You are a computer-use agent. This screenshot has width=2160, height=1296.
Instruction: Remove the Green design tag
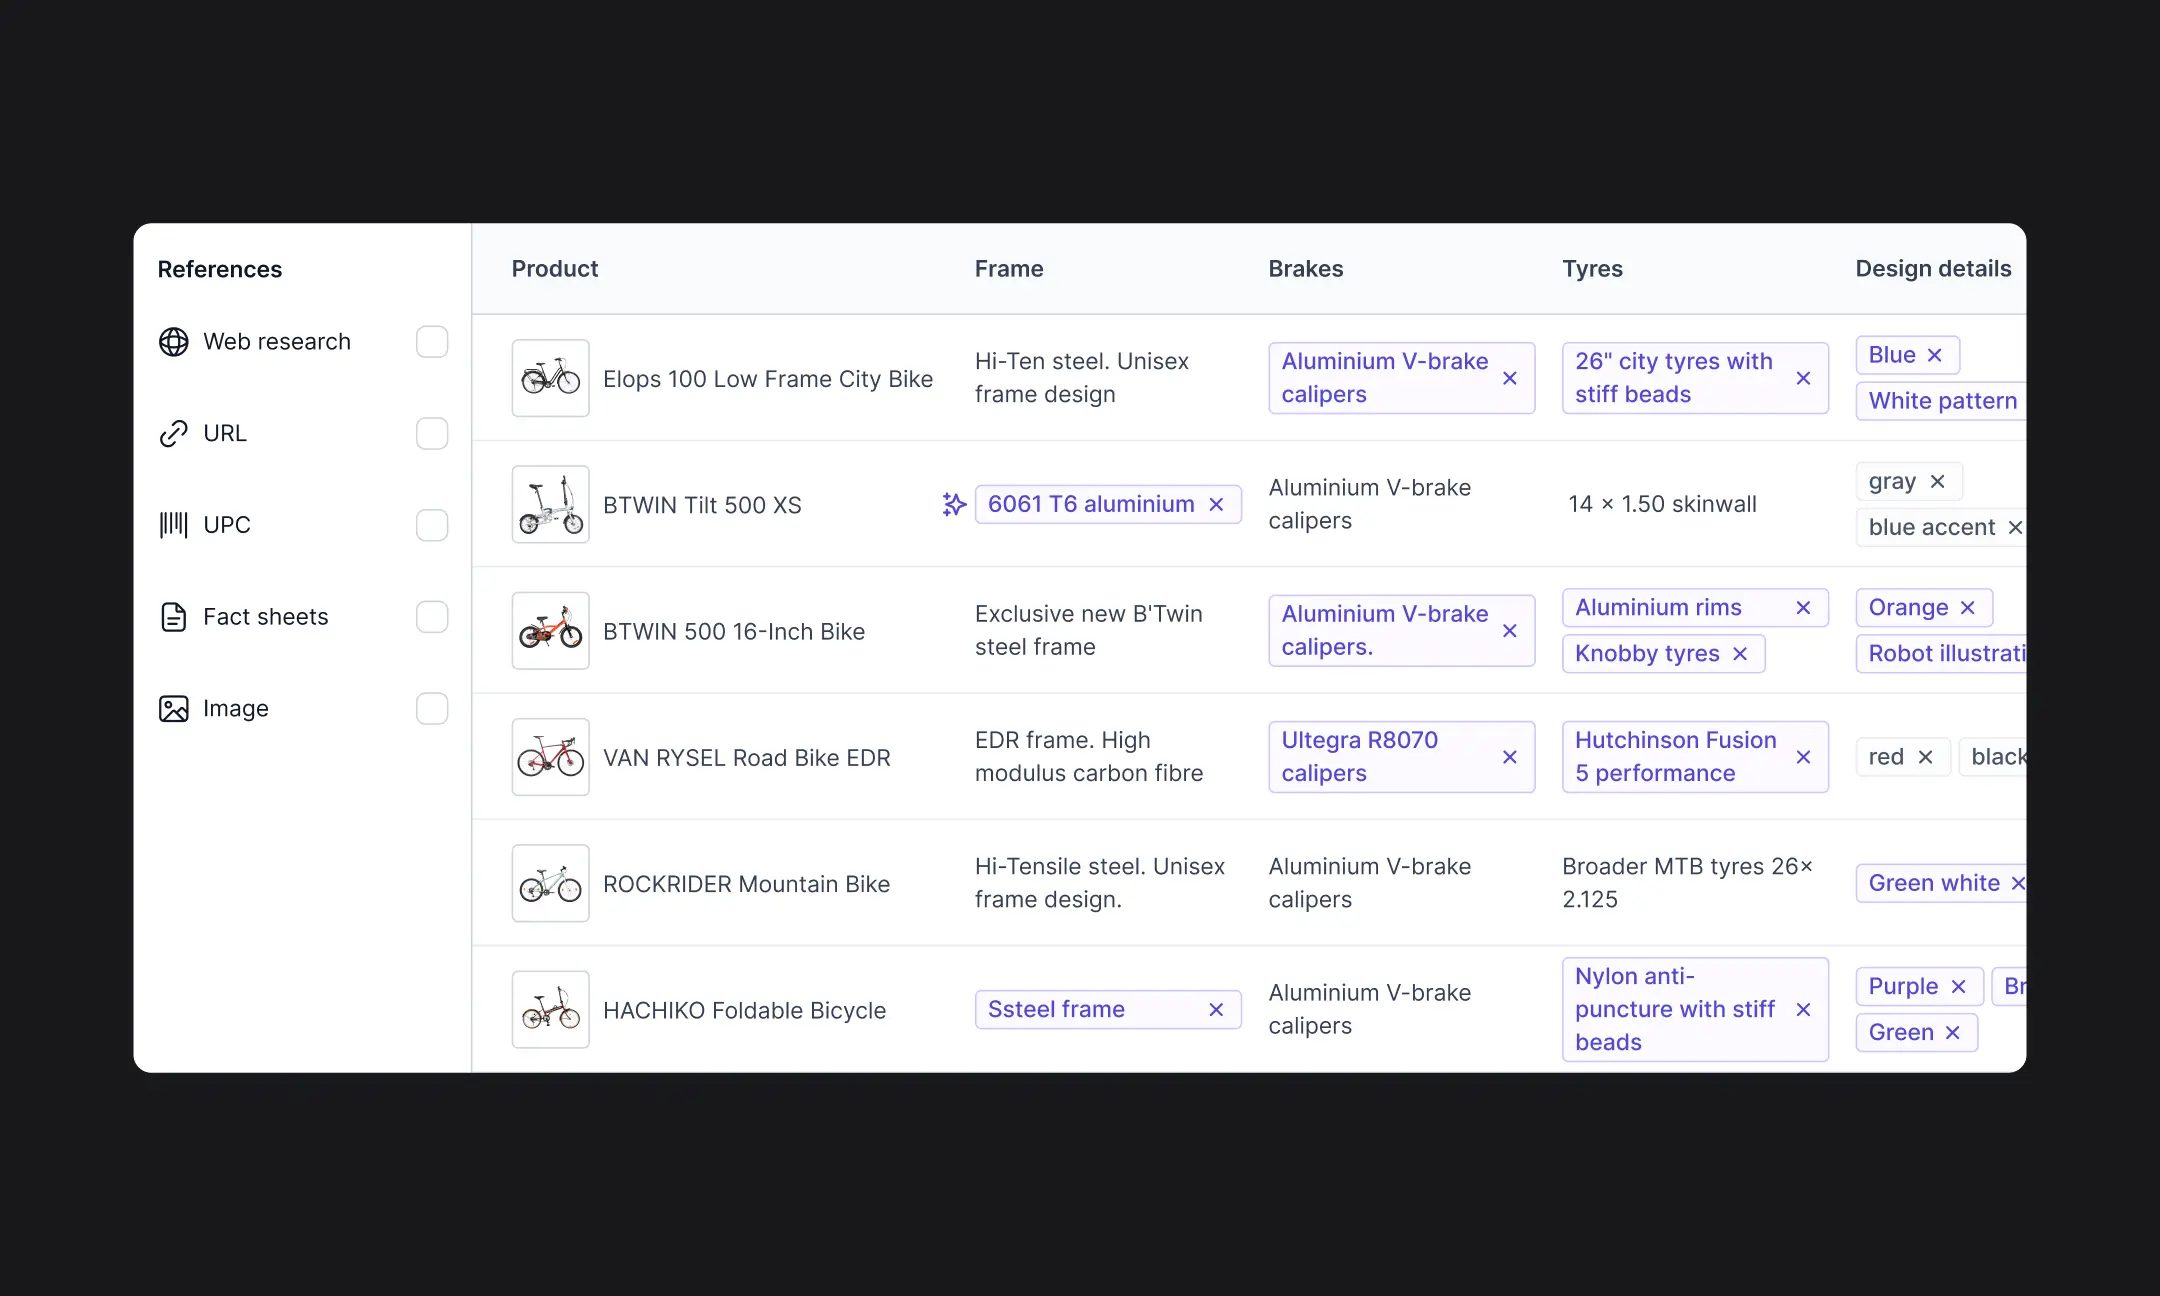[x=1952, y=1033]
